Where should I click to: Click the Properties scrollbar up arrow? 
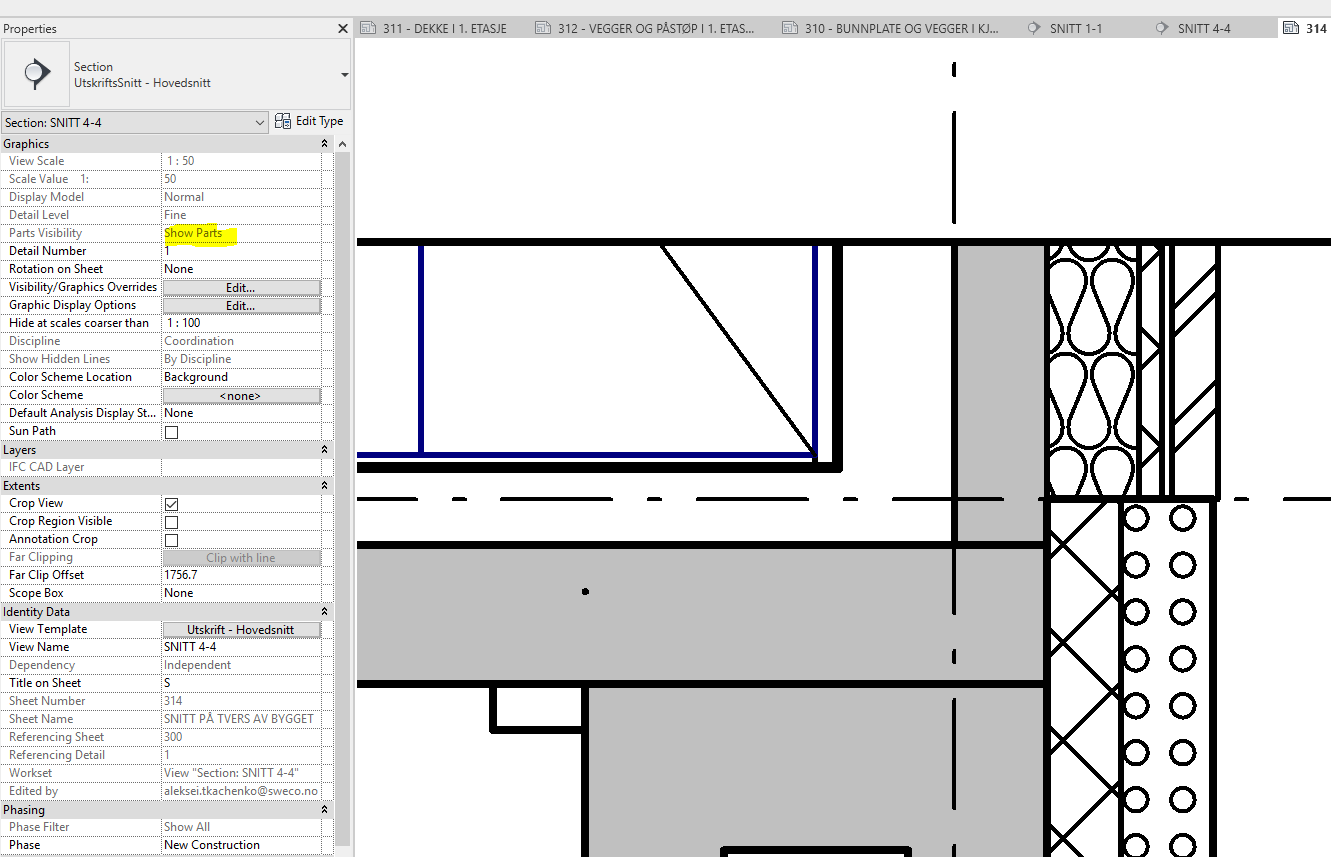coord(343,145)
